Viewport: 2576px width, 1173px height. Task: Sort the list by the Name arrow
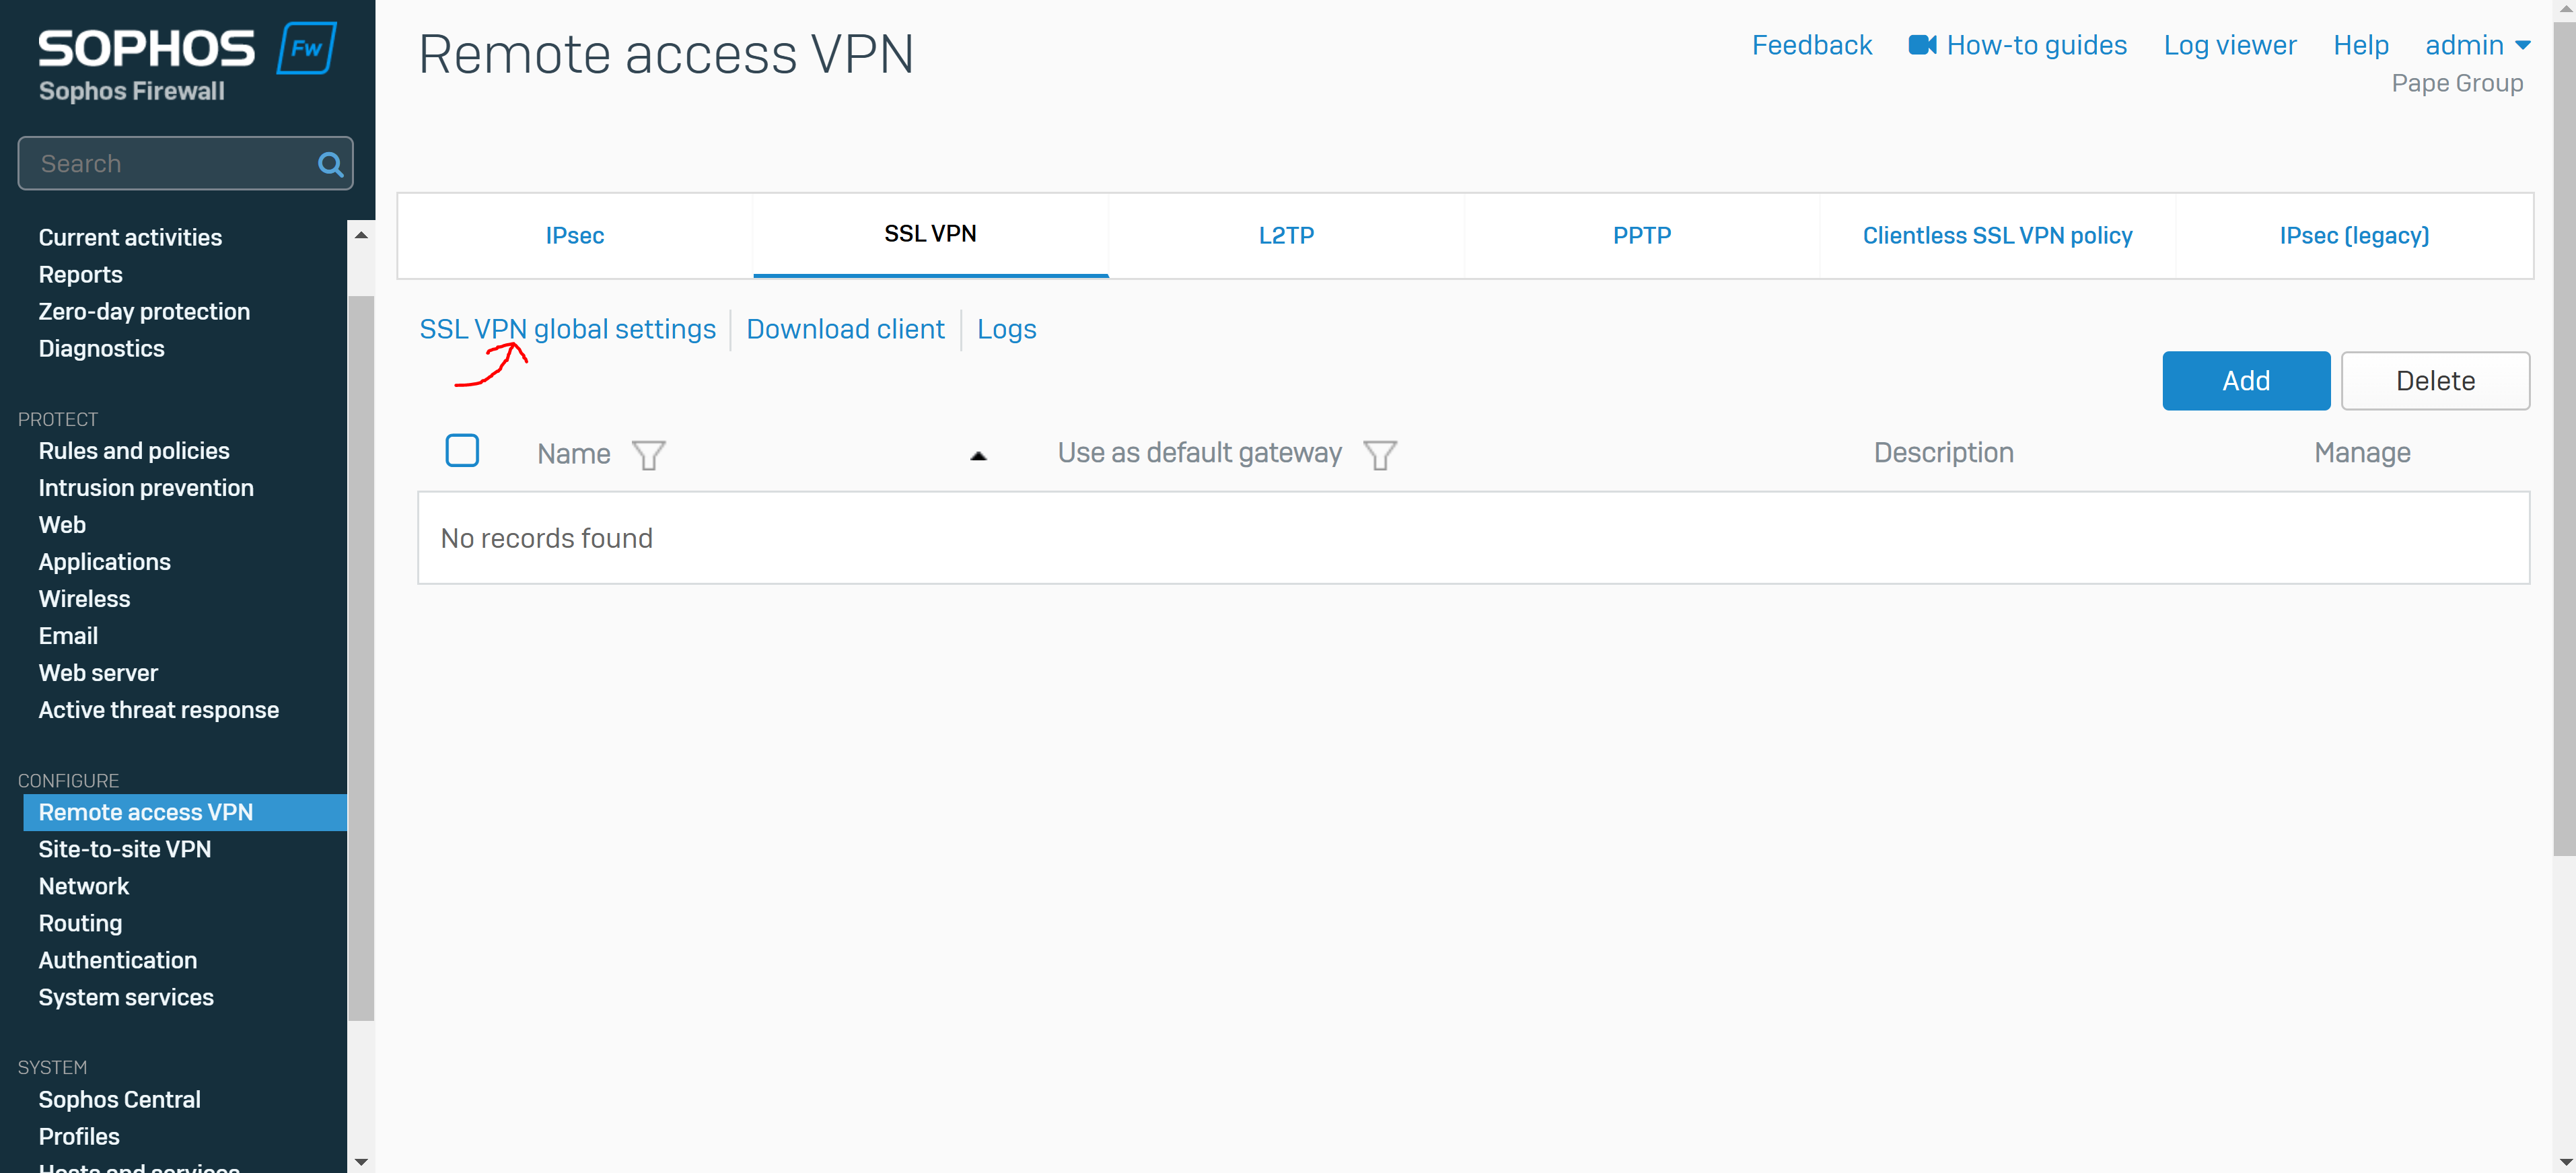coord(978,456)
